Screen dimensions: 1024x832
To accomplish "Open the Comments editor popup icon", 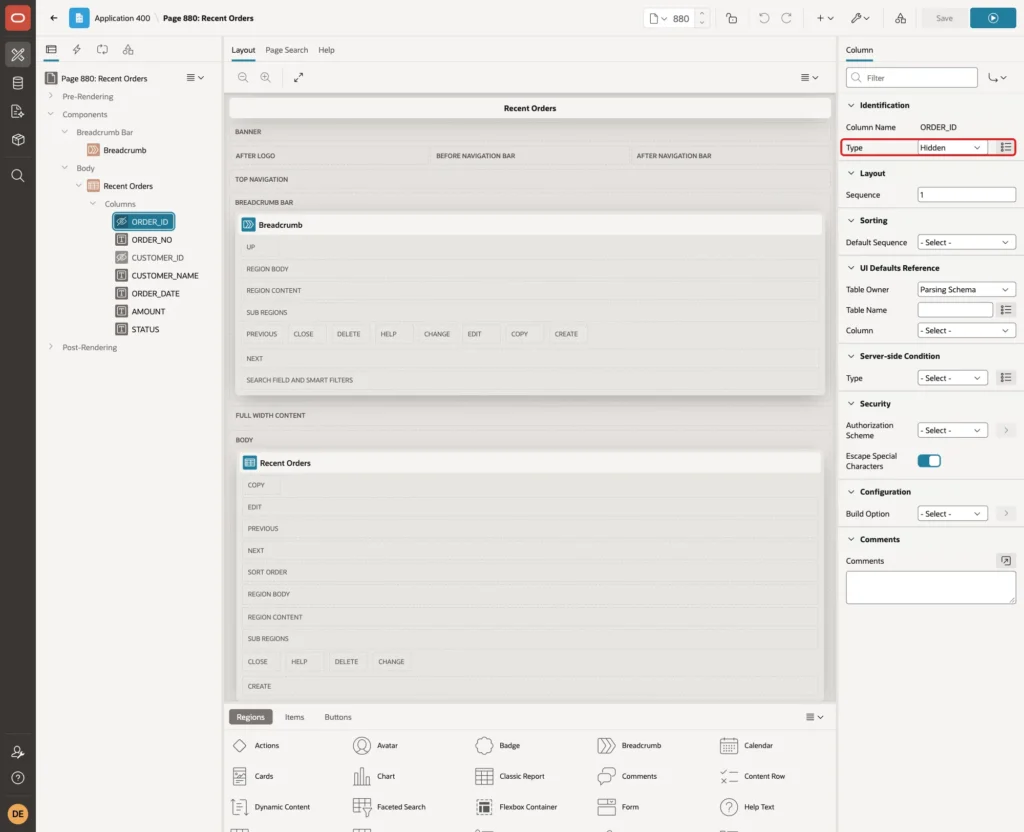I will tap(1006, 560).
